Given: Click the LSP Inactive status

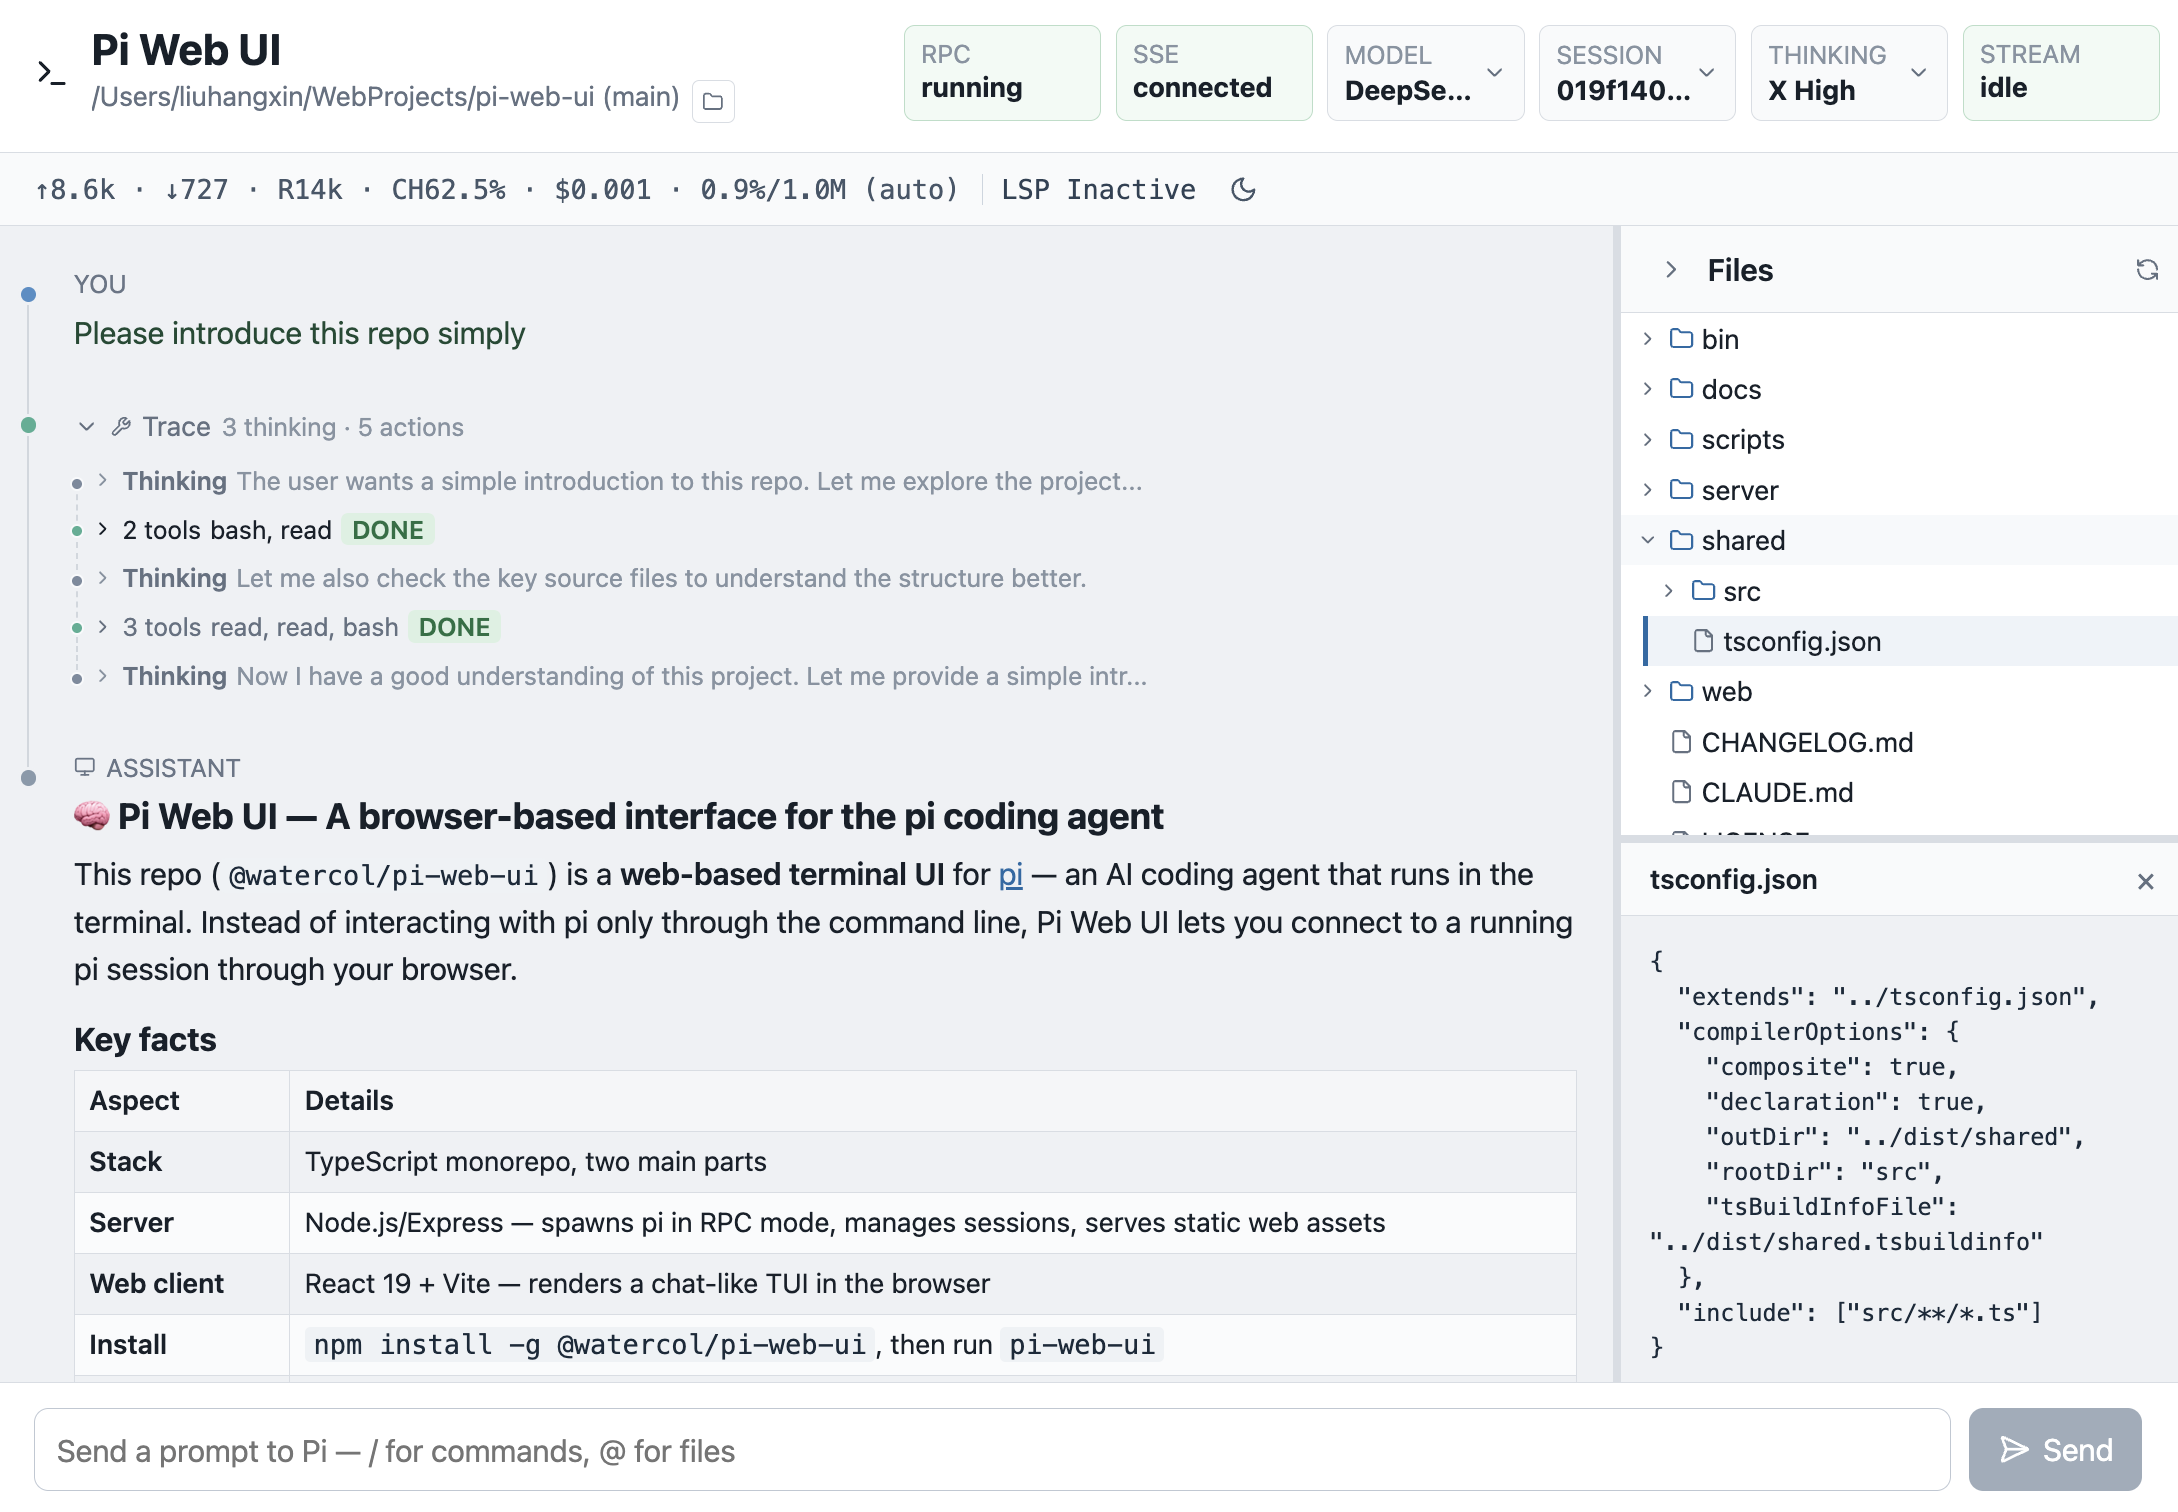Looking at the screenshot, I should [1098, 189].
